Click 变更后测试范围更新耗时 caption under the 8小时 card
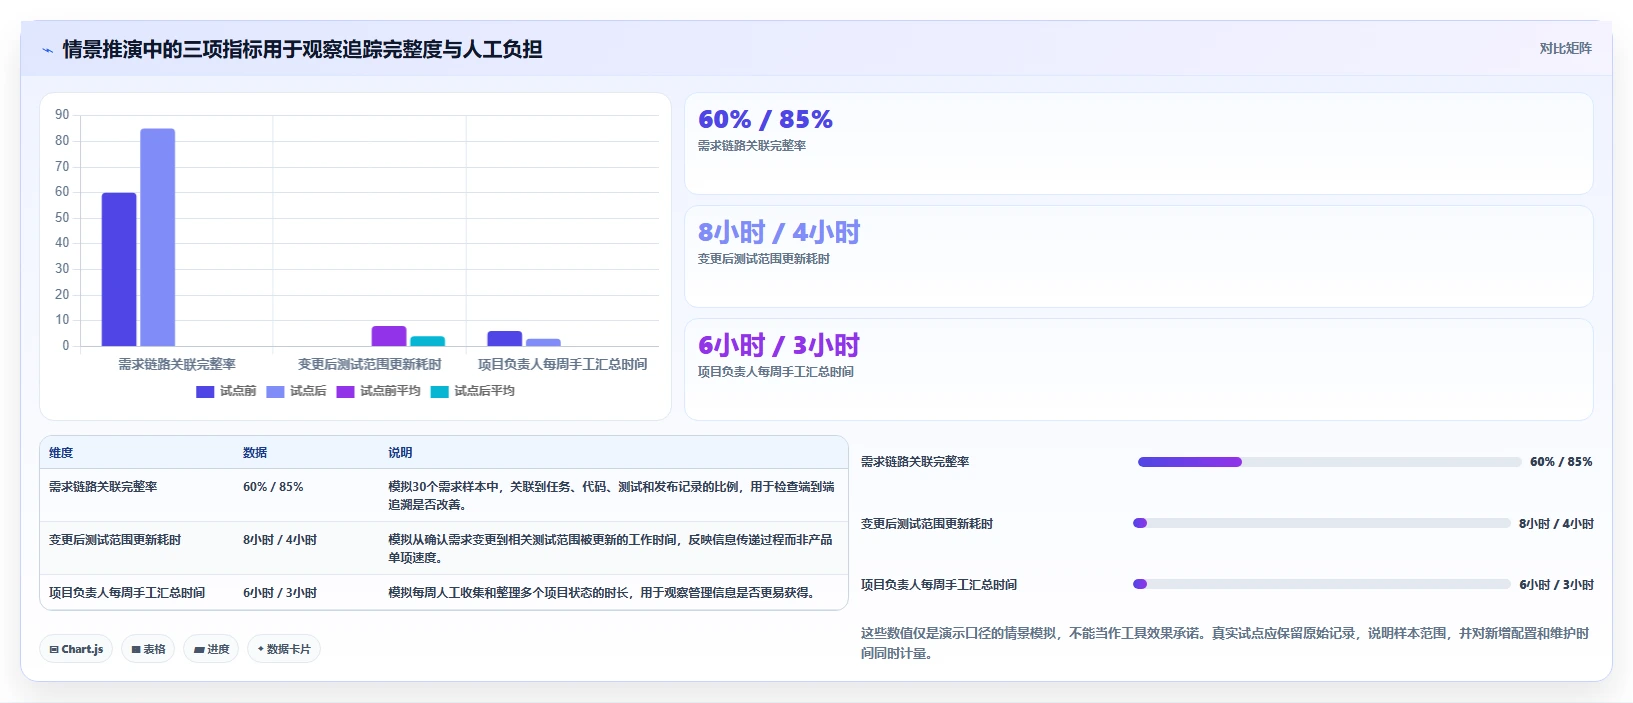This screenshot has height=703, width=1633. point(764,259)
